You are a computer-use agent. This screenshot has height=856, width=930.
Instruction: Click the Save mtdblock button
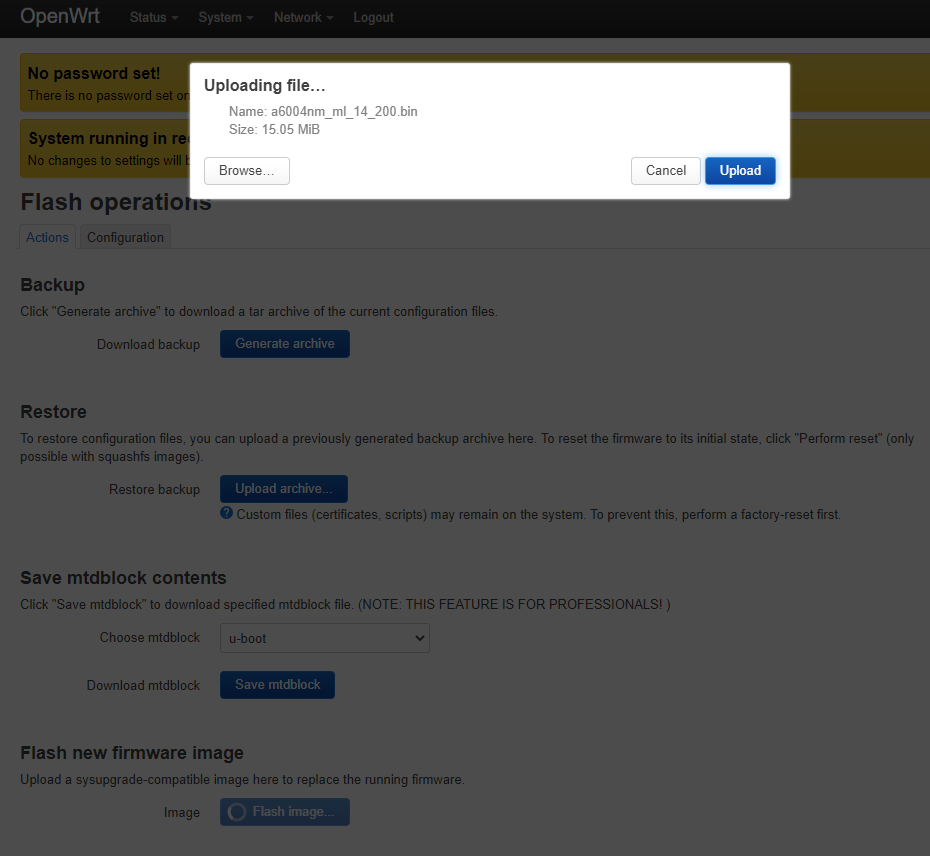(x=277, y=685)
